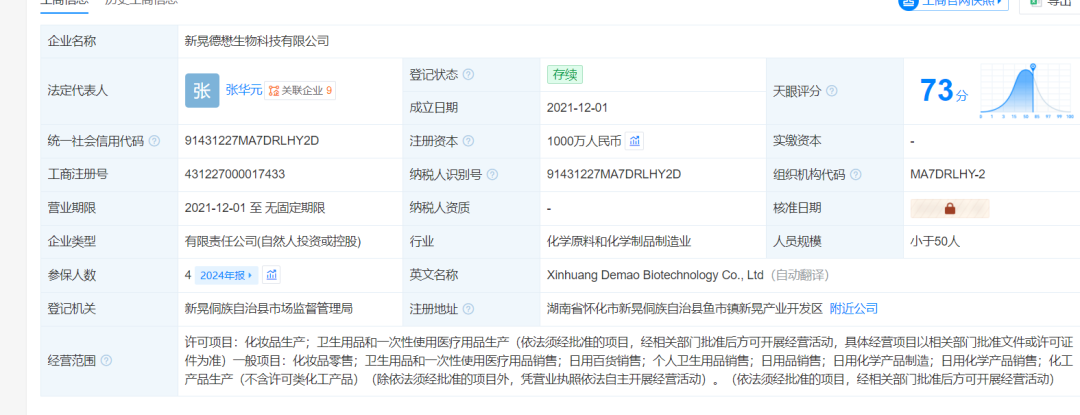This screenshot has width=1080, height=415.
Task: Click the 关联企业 9 badge
Action: [x=301, y=90]
